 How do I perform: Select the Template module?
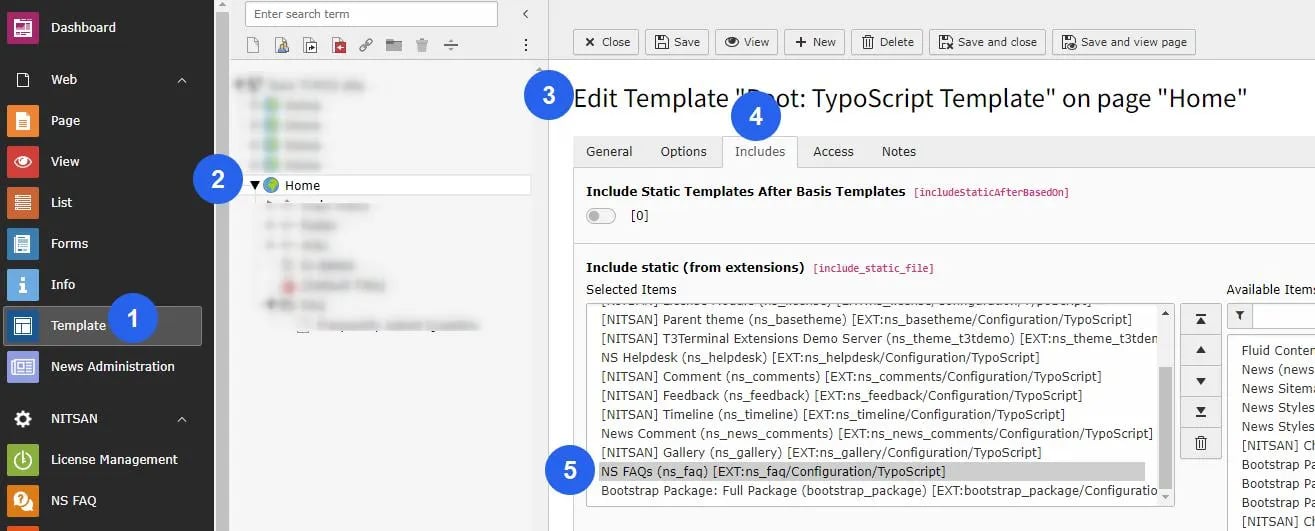100,325
